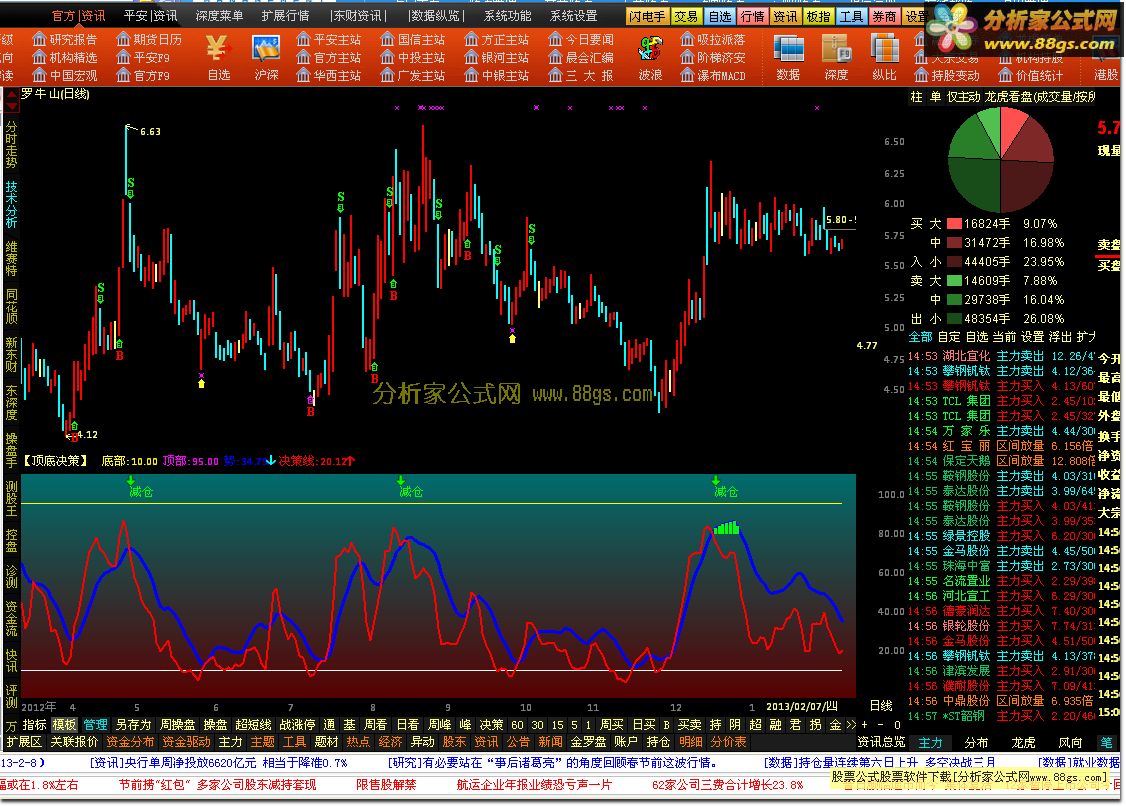
Task: Select the 技术分析 side tab
Action: tap(11, 205)
